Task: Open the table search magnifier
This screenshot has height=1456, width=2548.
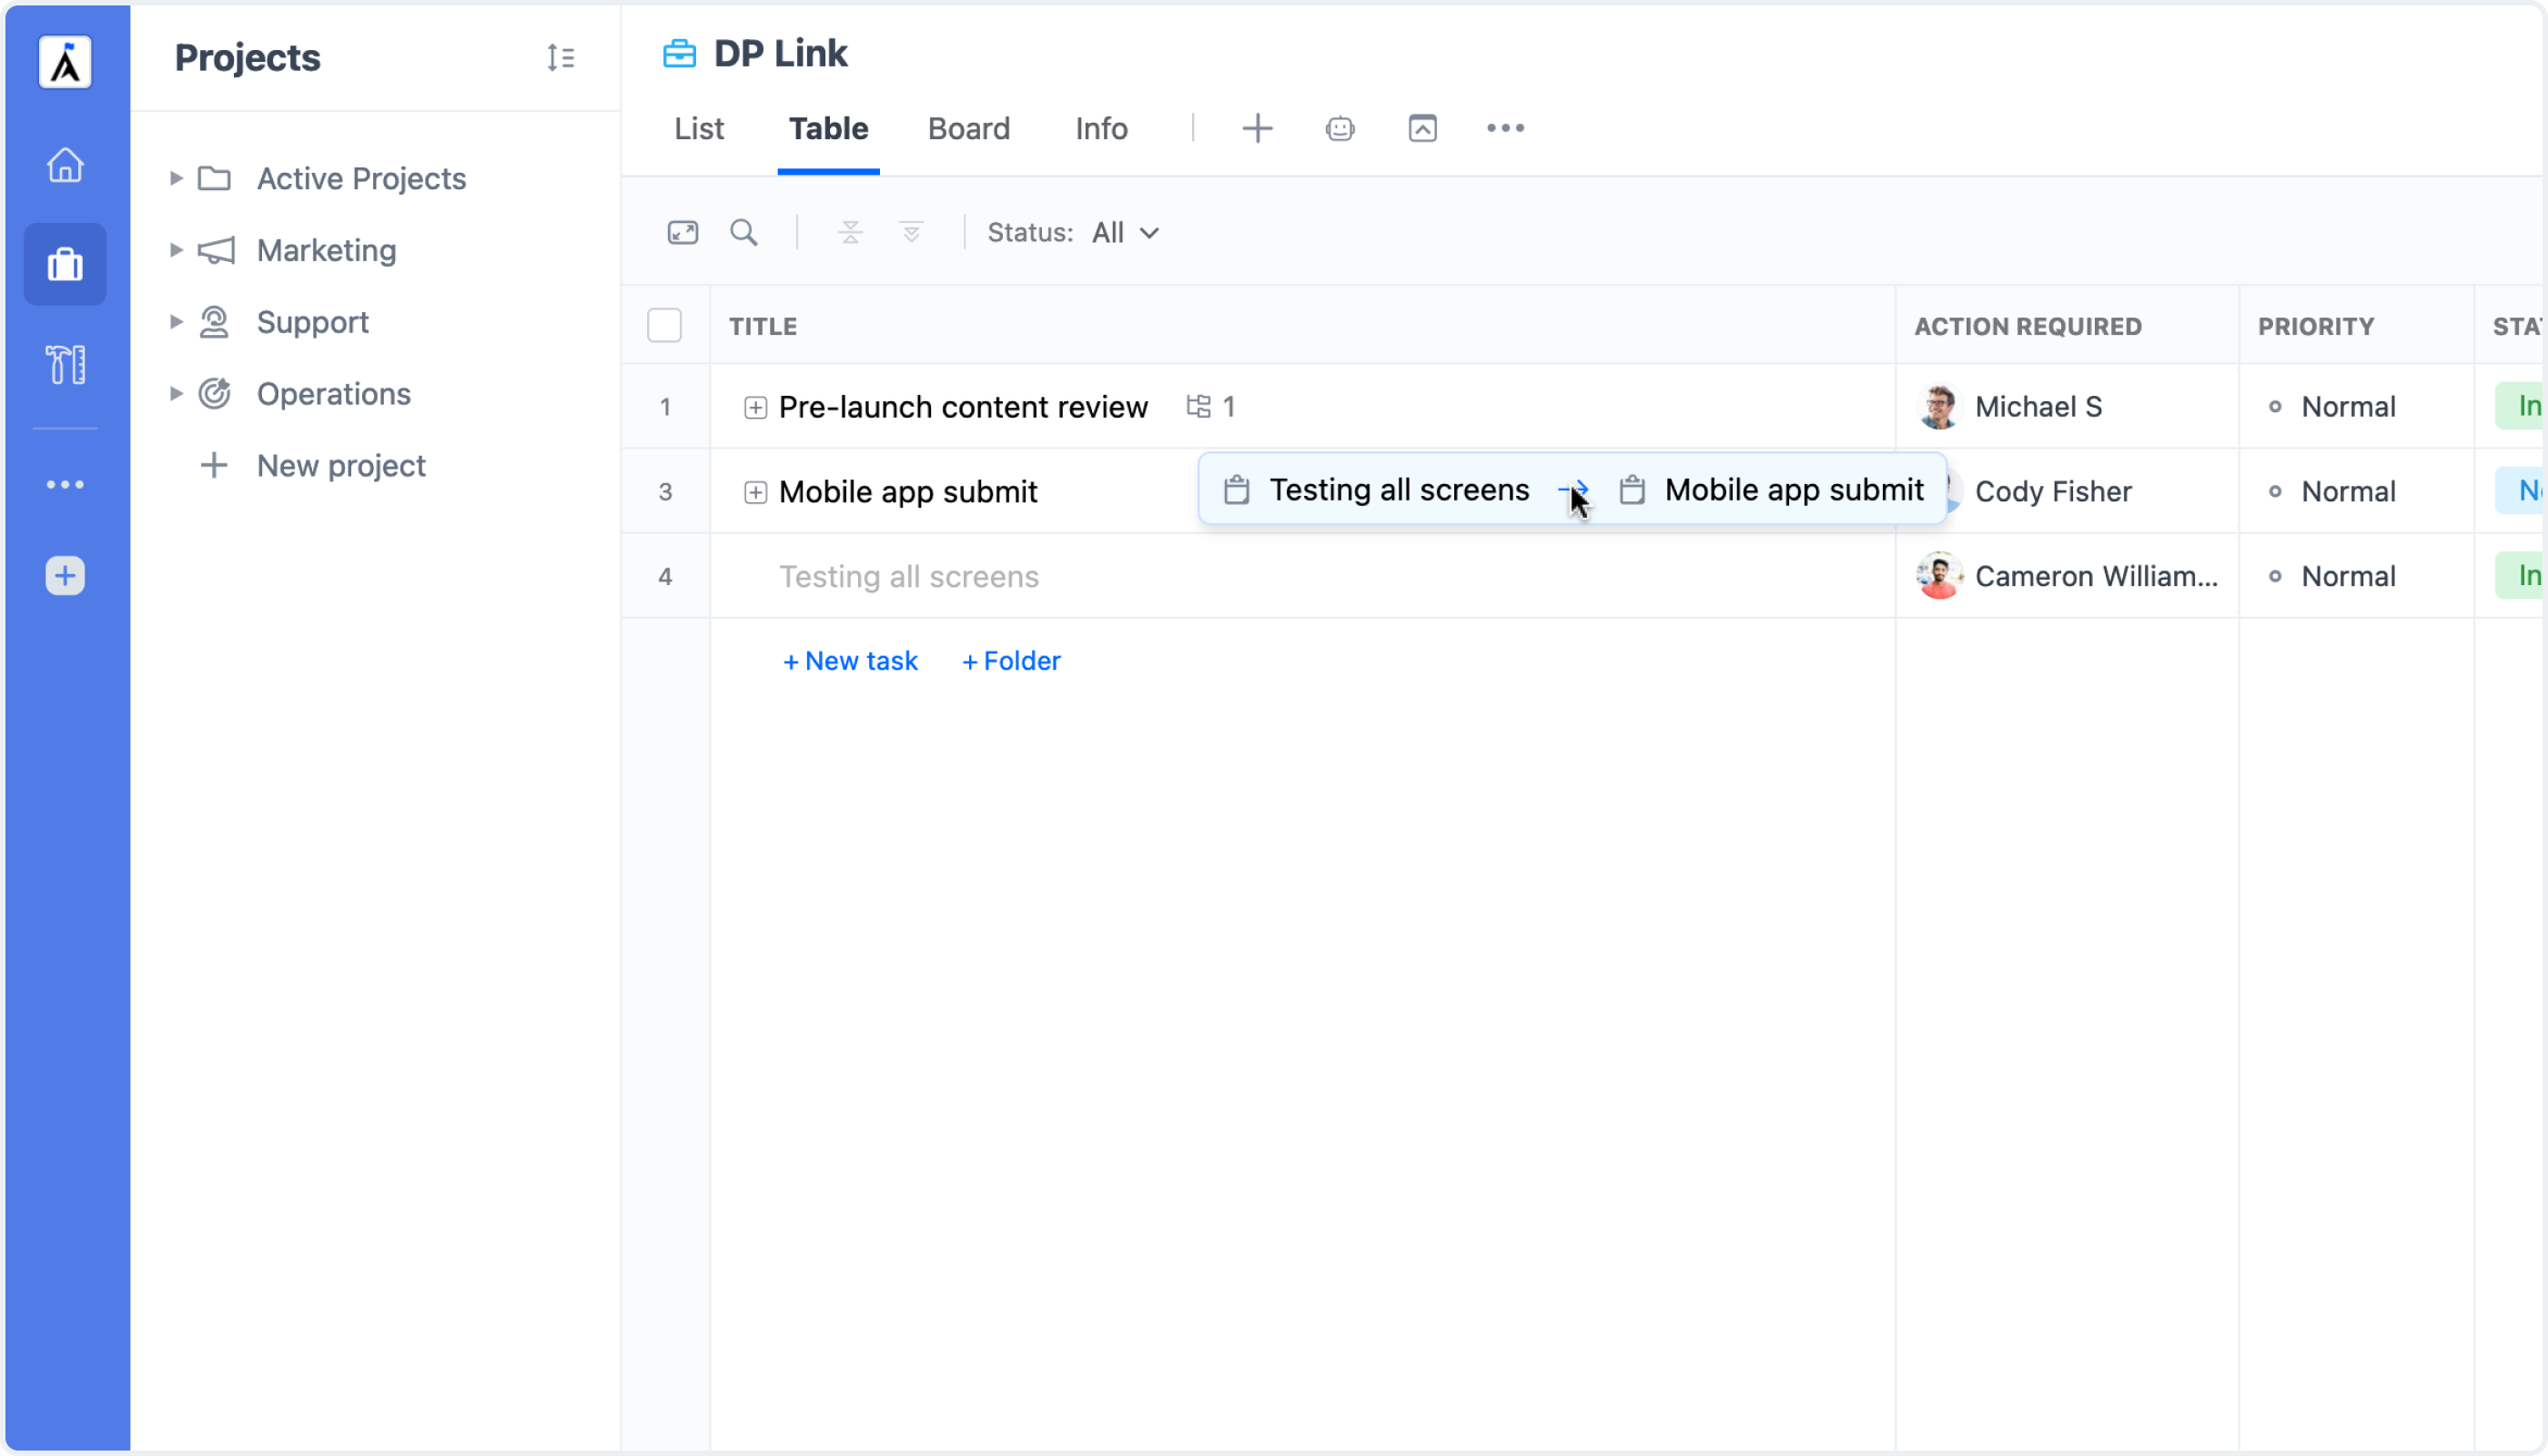Action: [x=744, y=233]
